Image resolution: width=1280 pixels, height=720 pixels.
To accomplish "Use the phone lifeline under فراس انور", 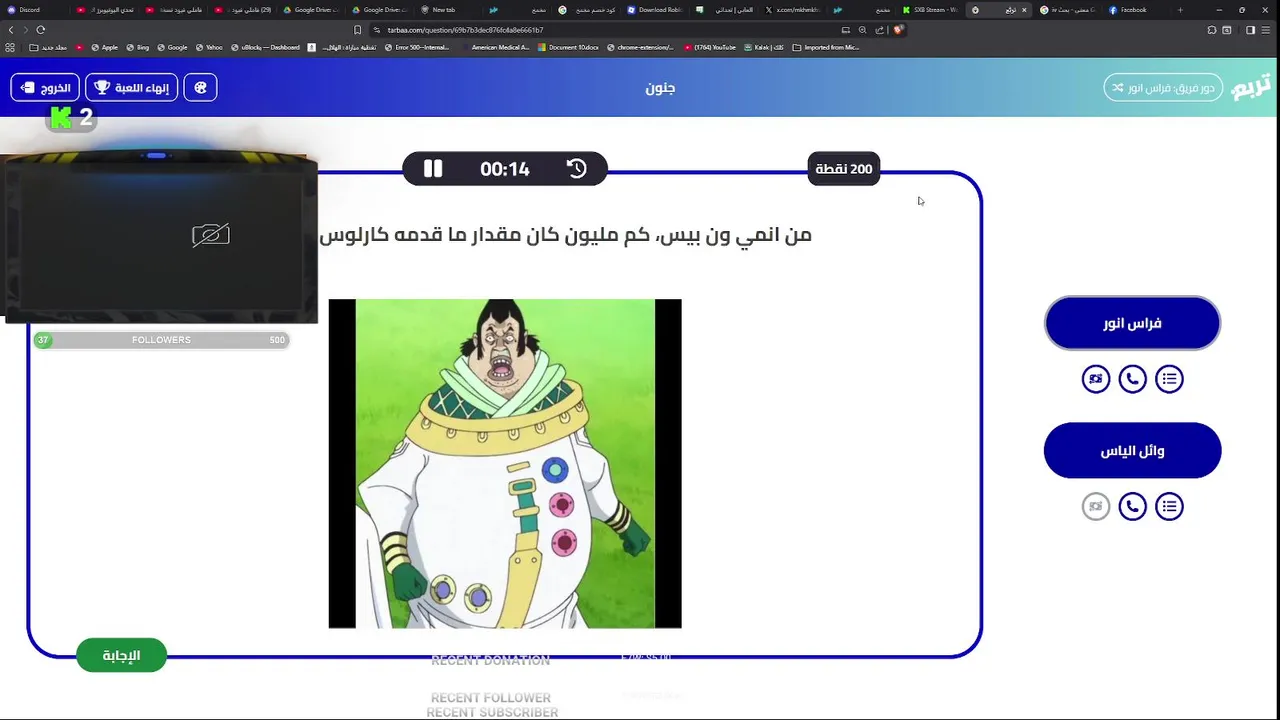I will 1132,379.
